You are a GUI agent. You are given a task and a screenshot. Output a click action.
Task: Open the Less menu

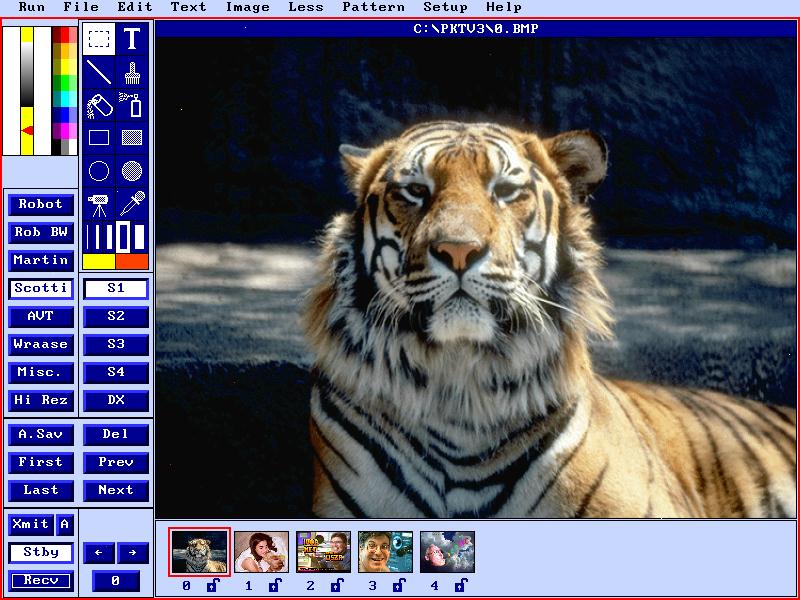(306, 7)
